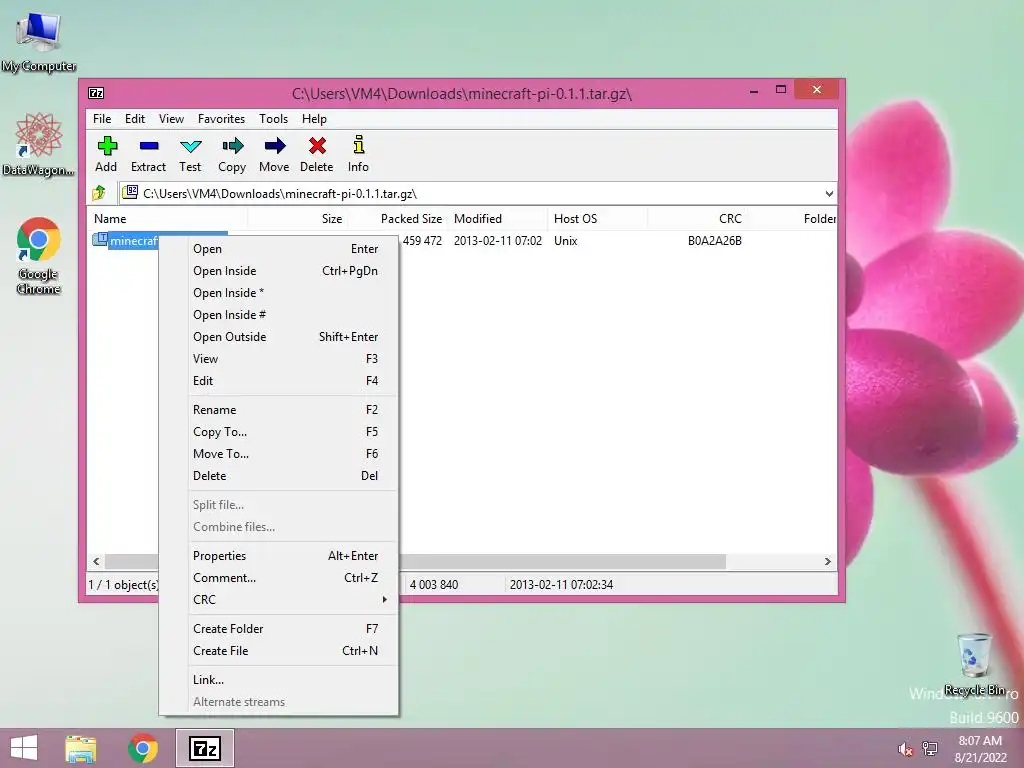1024x768 pixels.
Task: Sort by Modified column header
Action: tap(497, 219)
